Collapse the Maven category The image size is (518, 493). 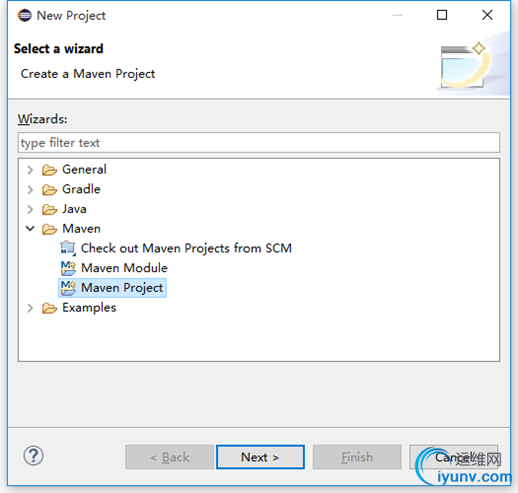pyautogui.click(x=30, y=229)
